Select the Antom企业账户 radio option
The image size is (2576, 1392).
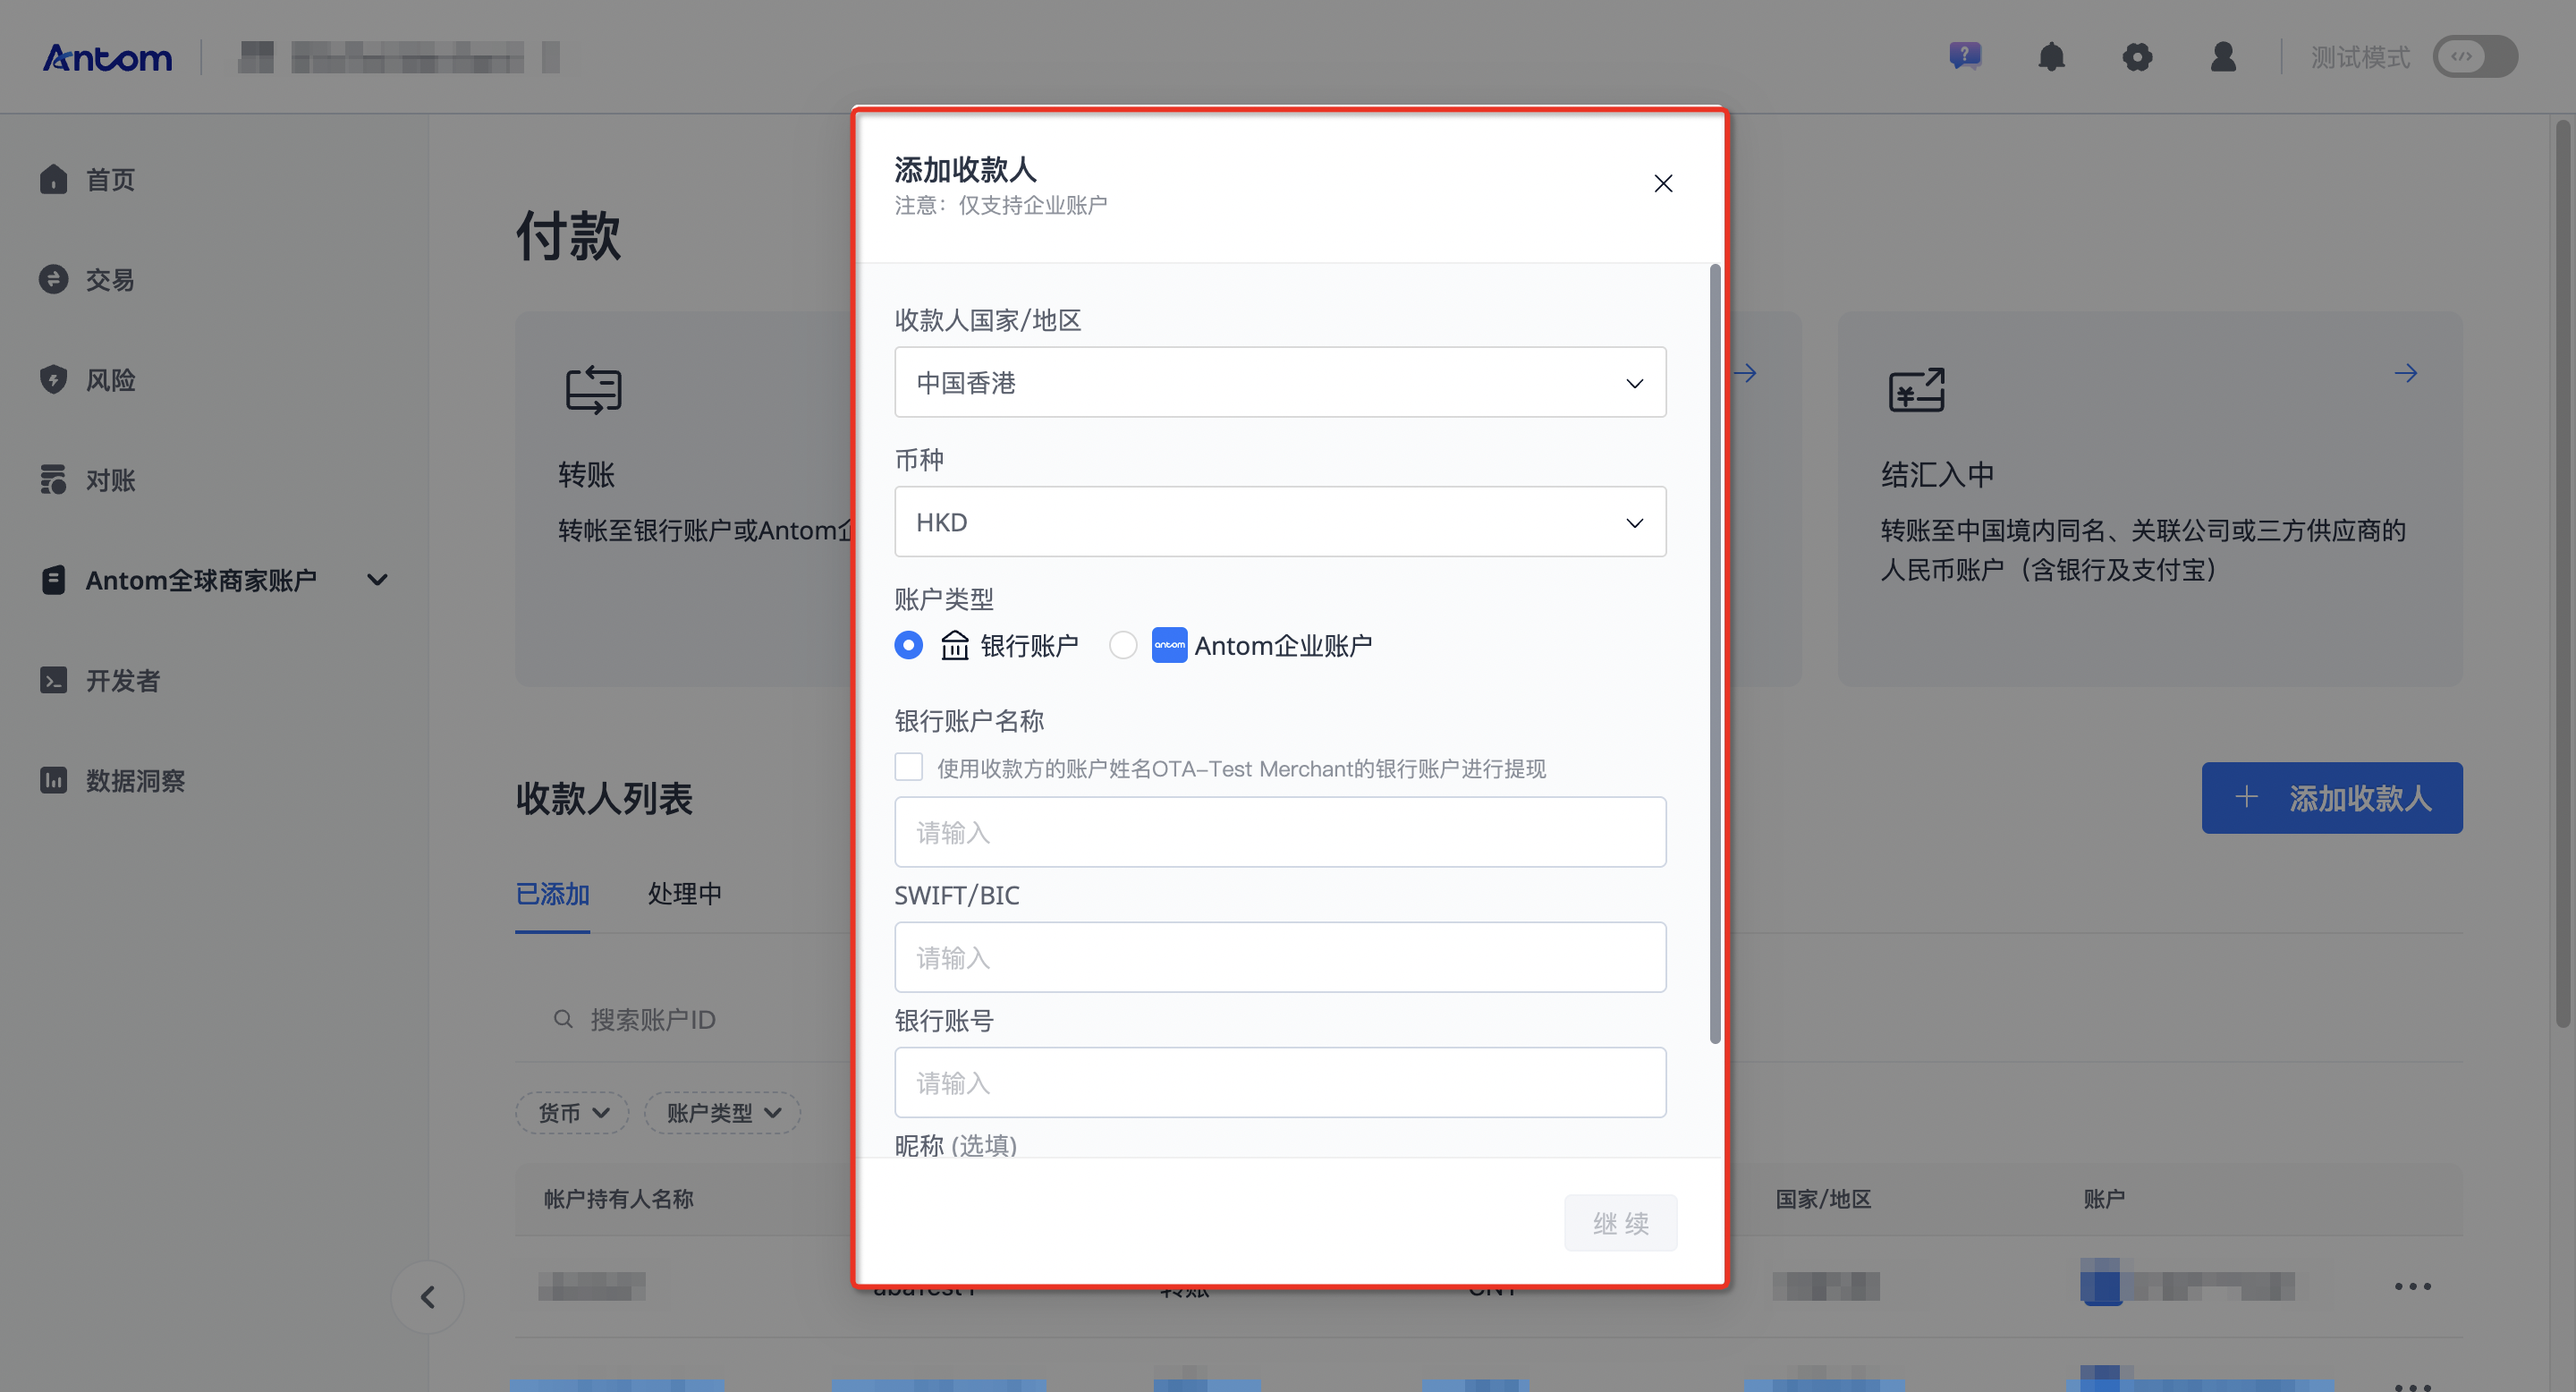tap(1123, 645)
